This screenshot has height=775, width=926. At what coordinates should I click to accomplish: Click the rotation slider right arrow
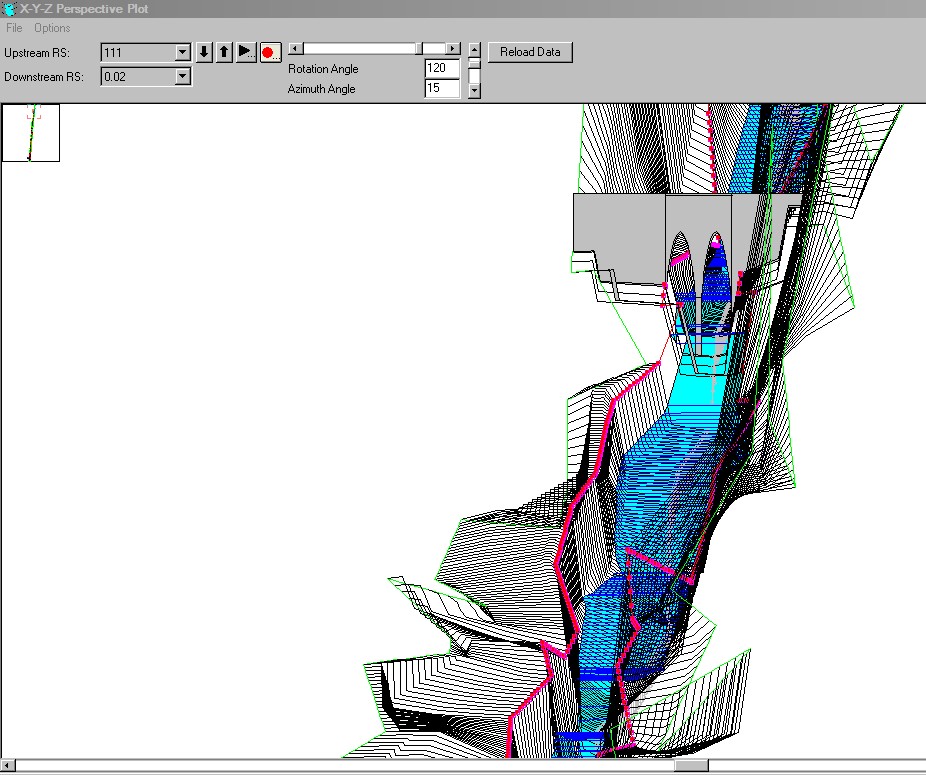point(453,48)
